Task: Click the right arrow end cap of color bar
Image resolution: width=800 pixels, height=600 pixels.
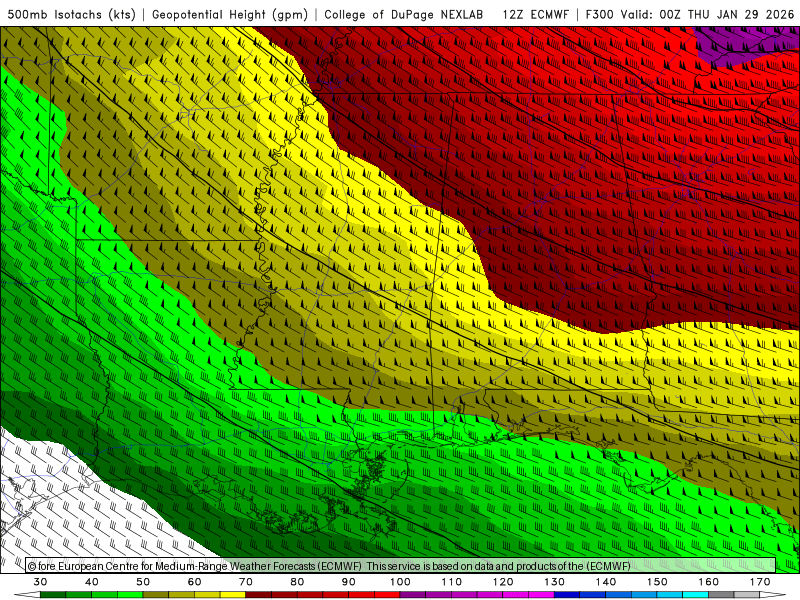Action: (x=773, y=595)
